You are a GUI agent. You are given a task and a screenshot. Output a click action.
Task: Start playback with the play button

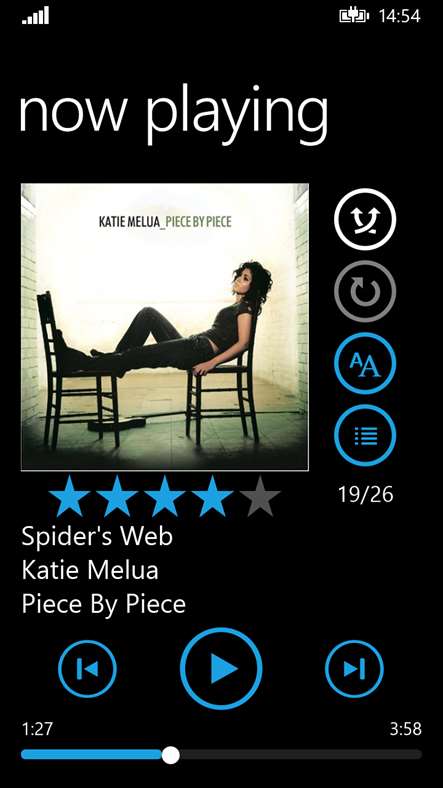[x=221, y=668]
